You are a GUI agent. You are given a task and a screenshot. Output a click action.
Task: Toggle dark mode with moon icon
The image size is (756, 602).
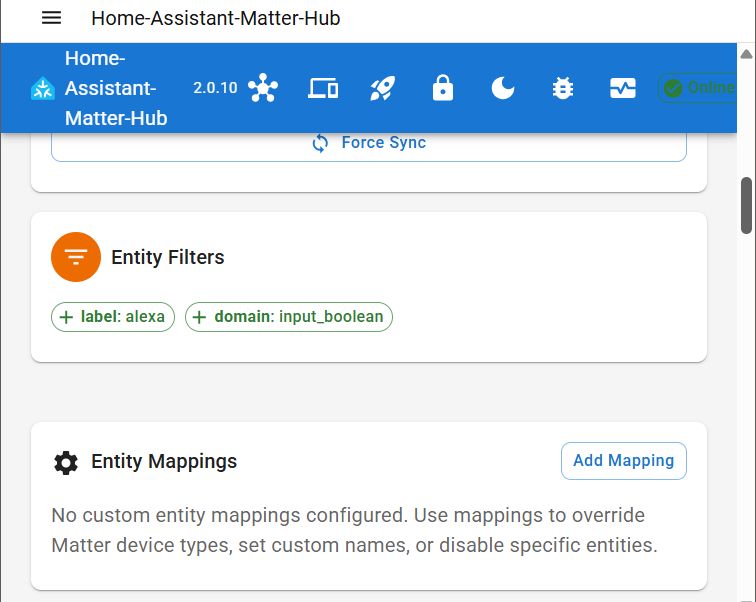(503, 88)
